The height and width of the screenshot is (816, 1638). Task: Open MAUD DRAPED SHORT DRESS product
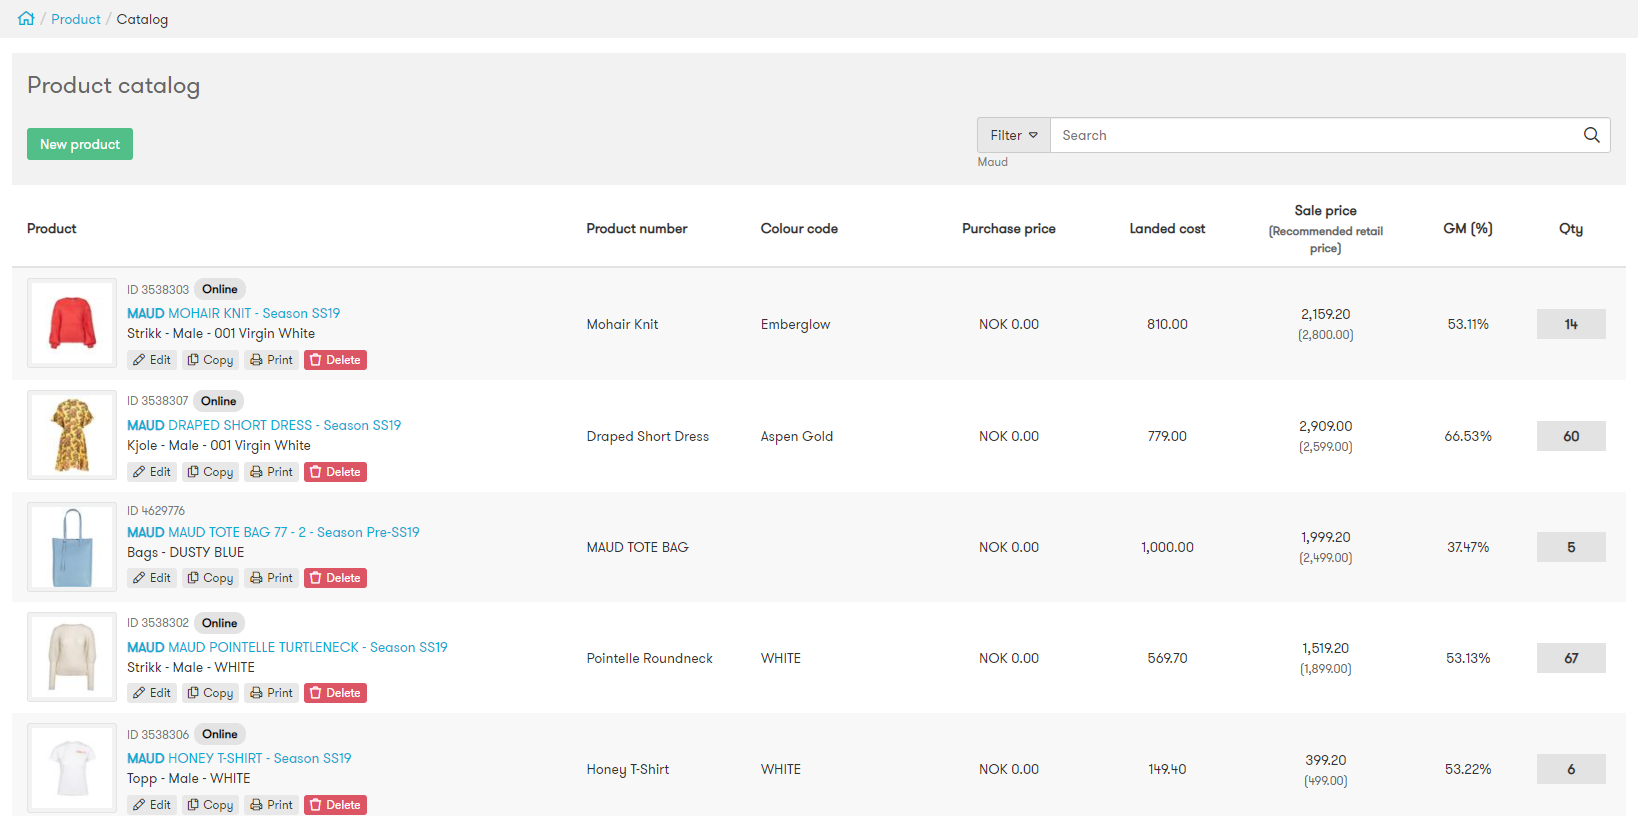[x=264, y=425]
